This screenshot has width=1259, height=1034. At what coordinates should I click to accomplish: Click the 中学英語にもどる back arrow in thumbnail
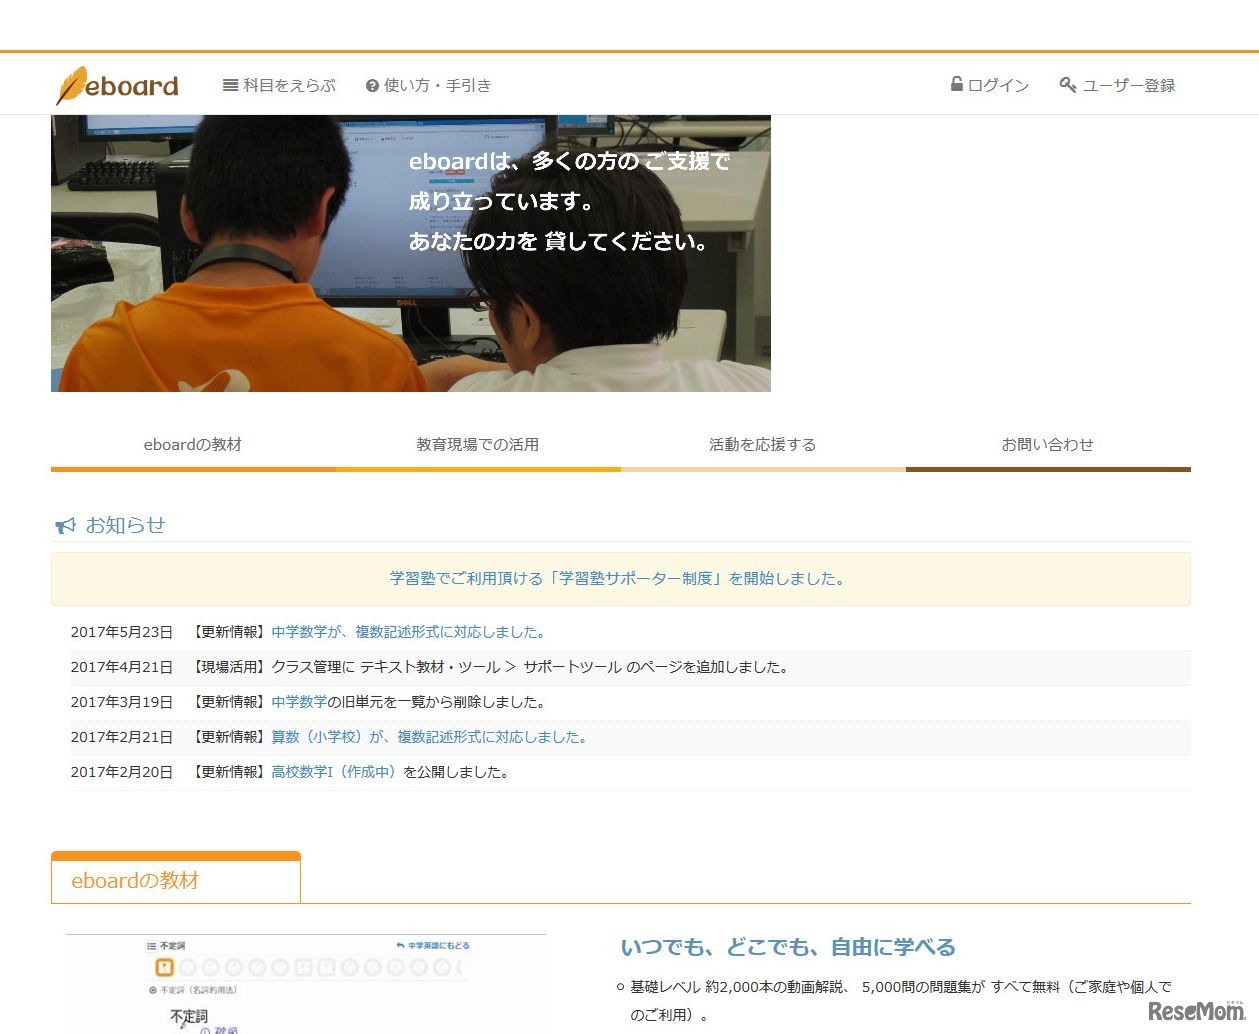click(399, 945)
